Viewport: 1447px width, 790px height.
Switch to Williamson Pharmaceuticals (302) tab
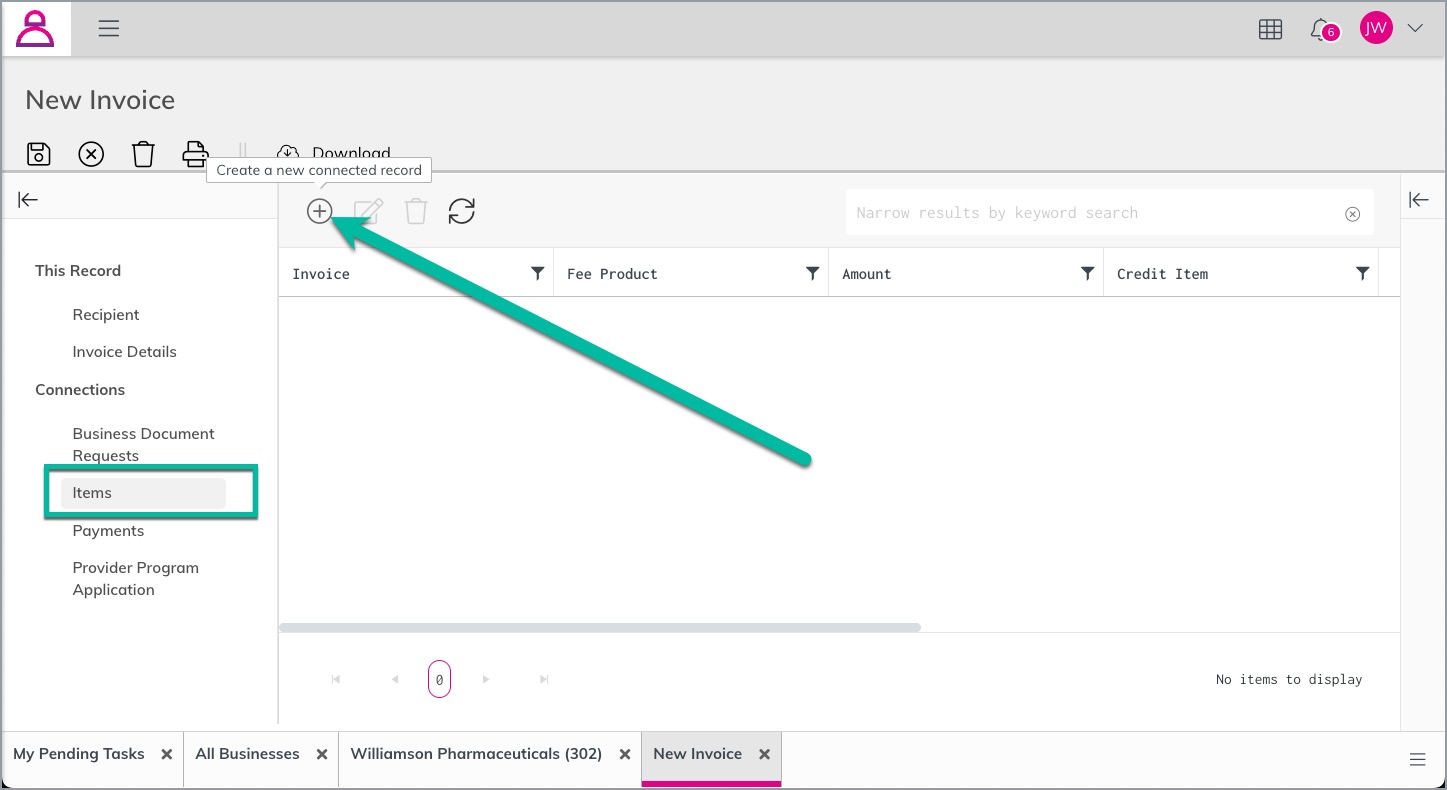tap(476, 754)
